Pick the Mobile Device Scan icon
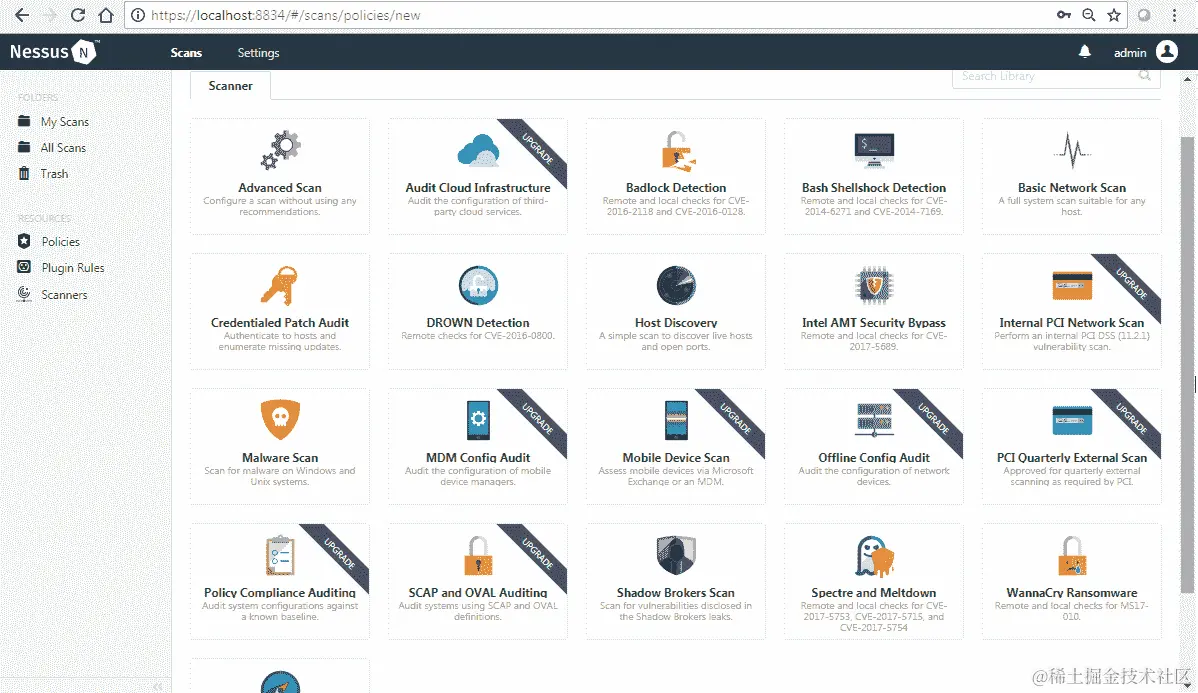1198x693 pixels. pos(676,420)
